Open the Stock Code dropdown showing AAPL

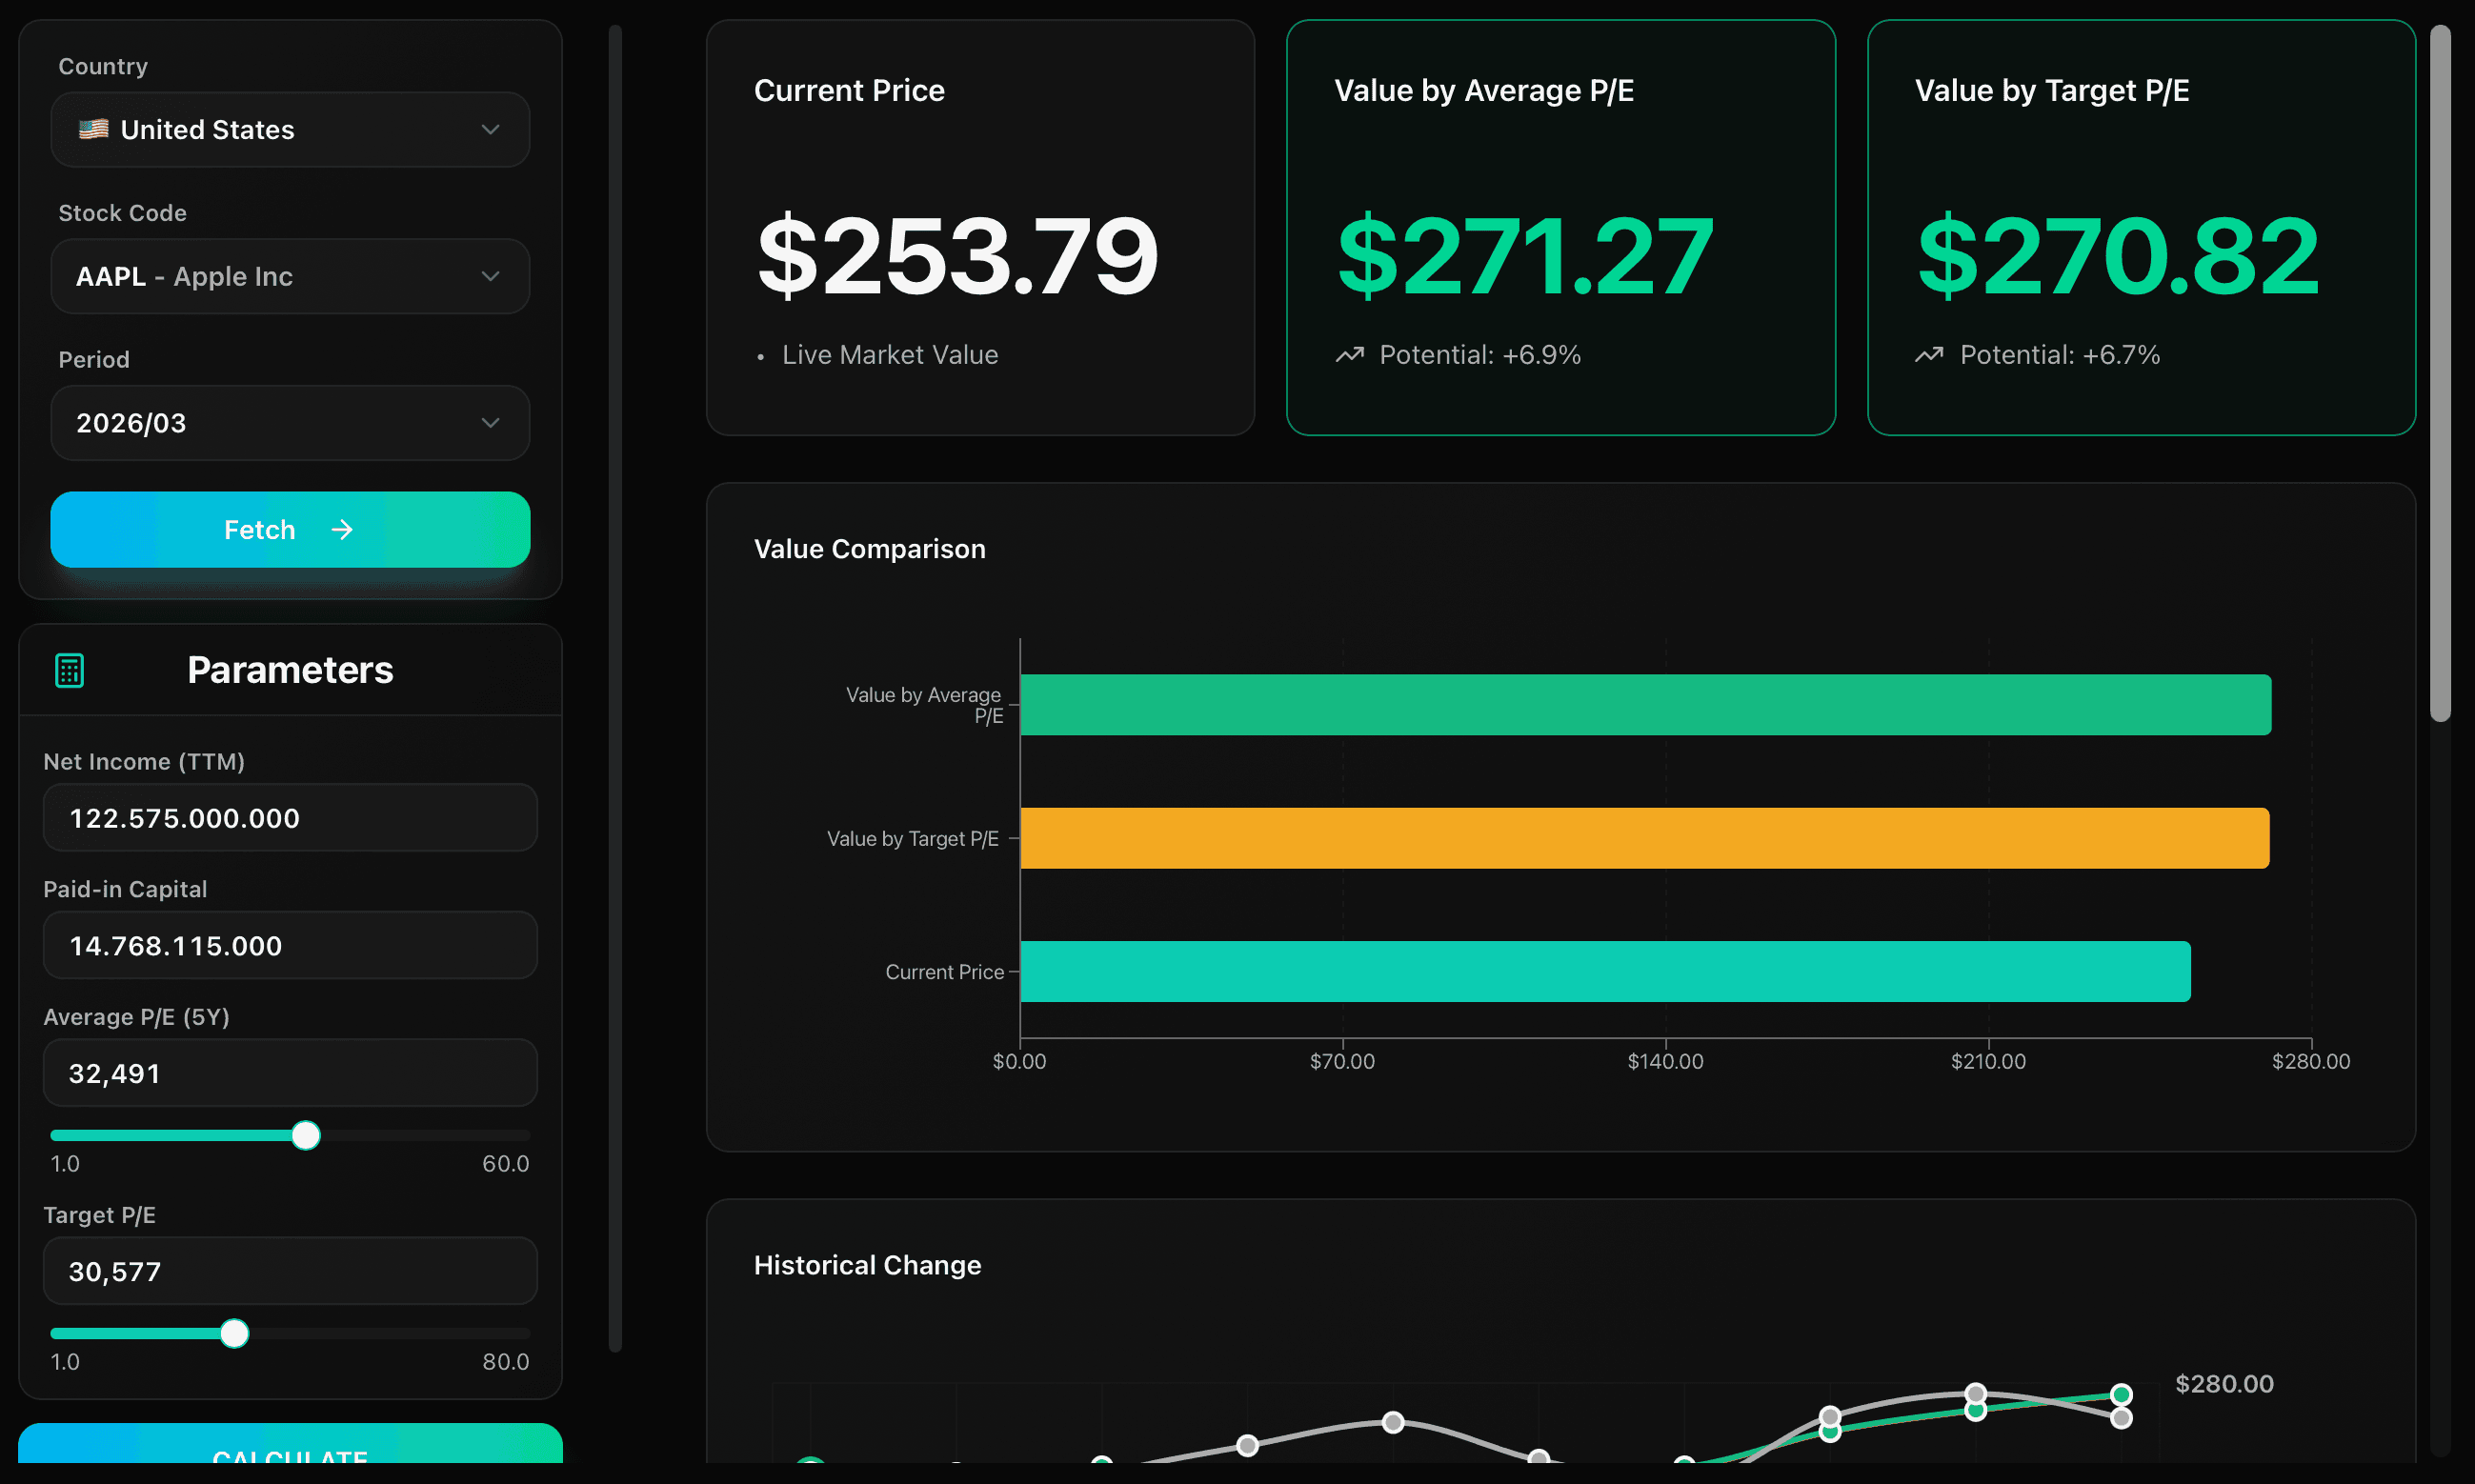point(290,276)
